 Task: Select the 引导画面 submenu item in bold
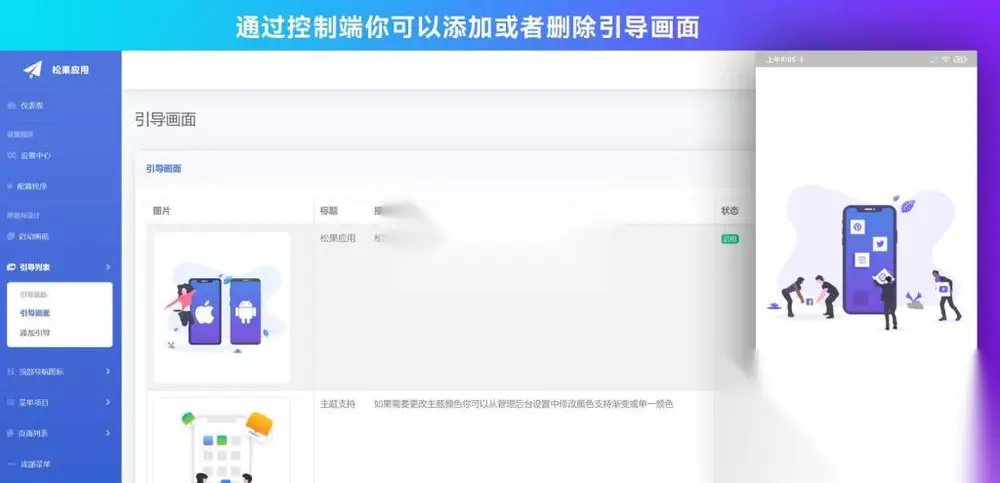pyautogui.click(x=34, y=313)
